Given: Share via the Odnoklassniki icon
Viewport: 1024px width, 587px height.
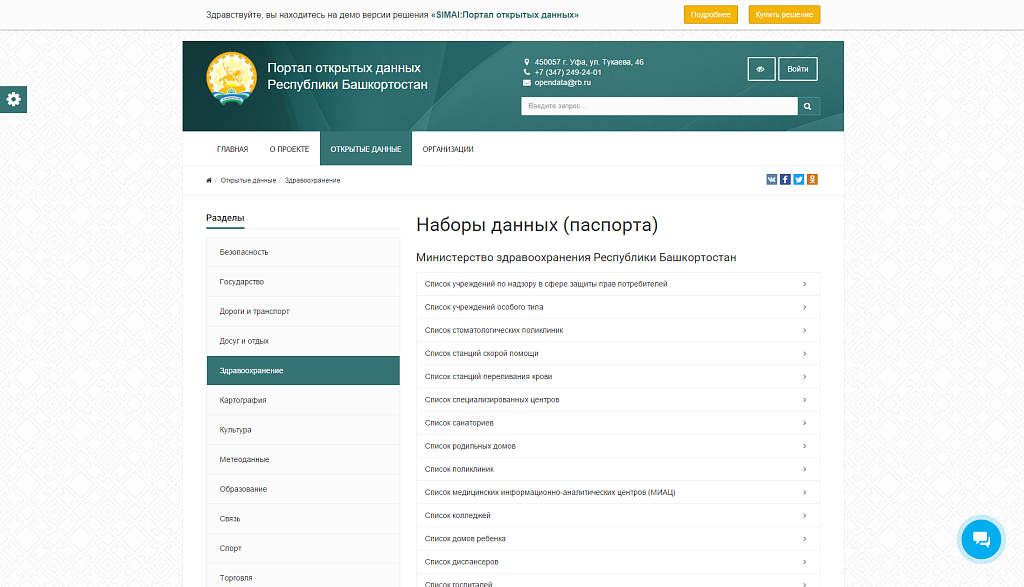Looking at the screenshot, I should click(x=812, y=180).
